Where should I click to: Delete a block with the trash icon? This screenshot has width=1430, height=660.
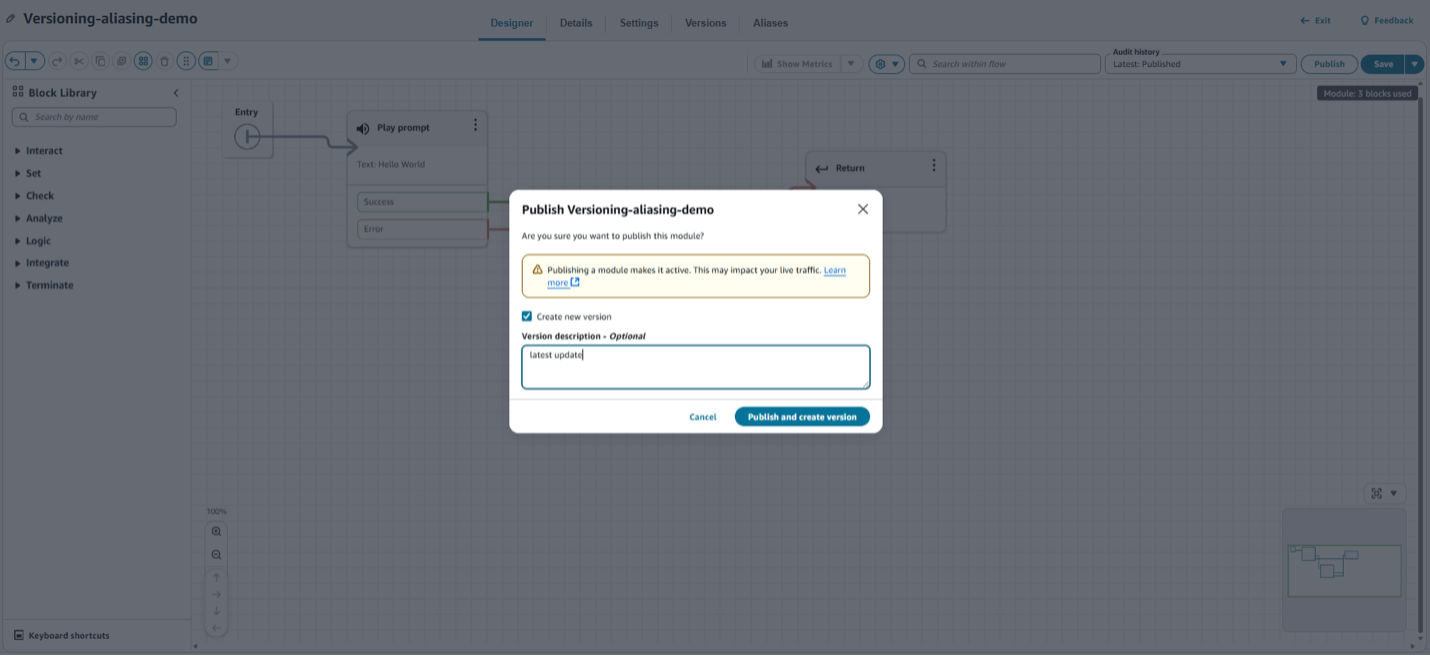click(x=164, y=60)
